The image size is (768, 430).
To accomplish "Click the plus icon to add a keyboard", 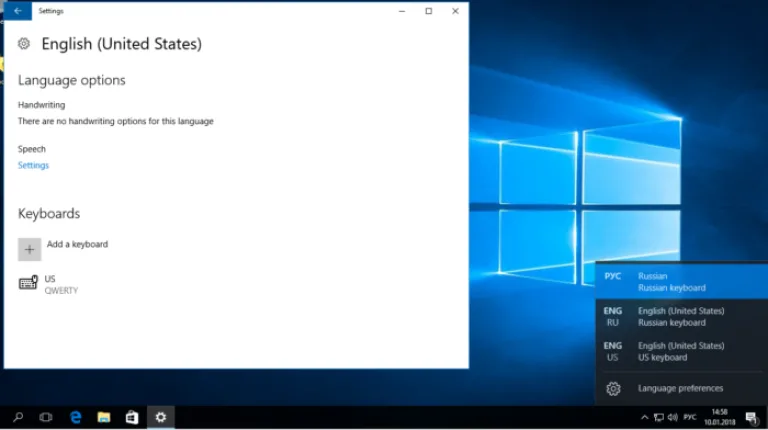I will 29,249.
